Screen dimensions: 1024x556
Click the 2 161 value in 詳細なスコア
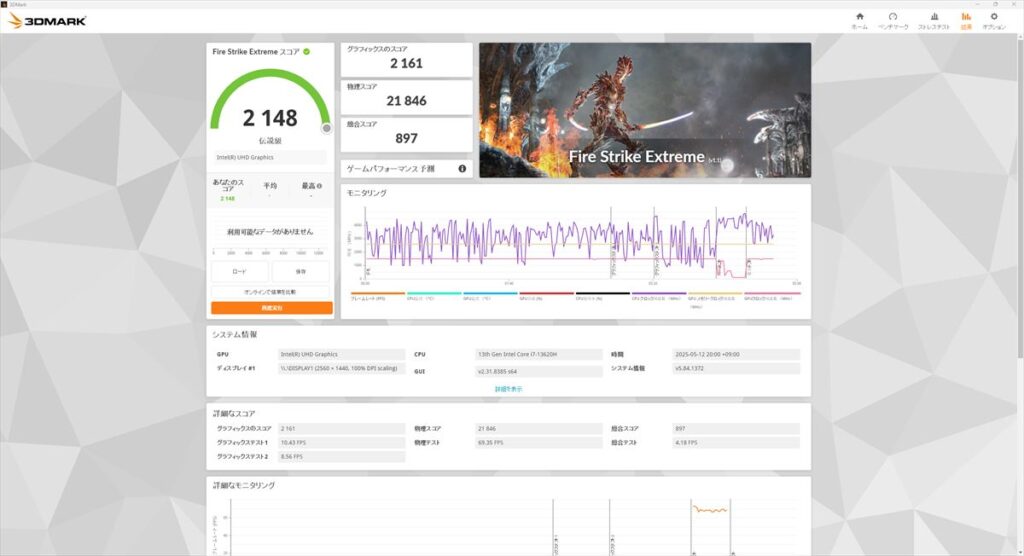click(341, 429)
